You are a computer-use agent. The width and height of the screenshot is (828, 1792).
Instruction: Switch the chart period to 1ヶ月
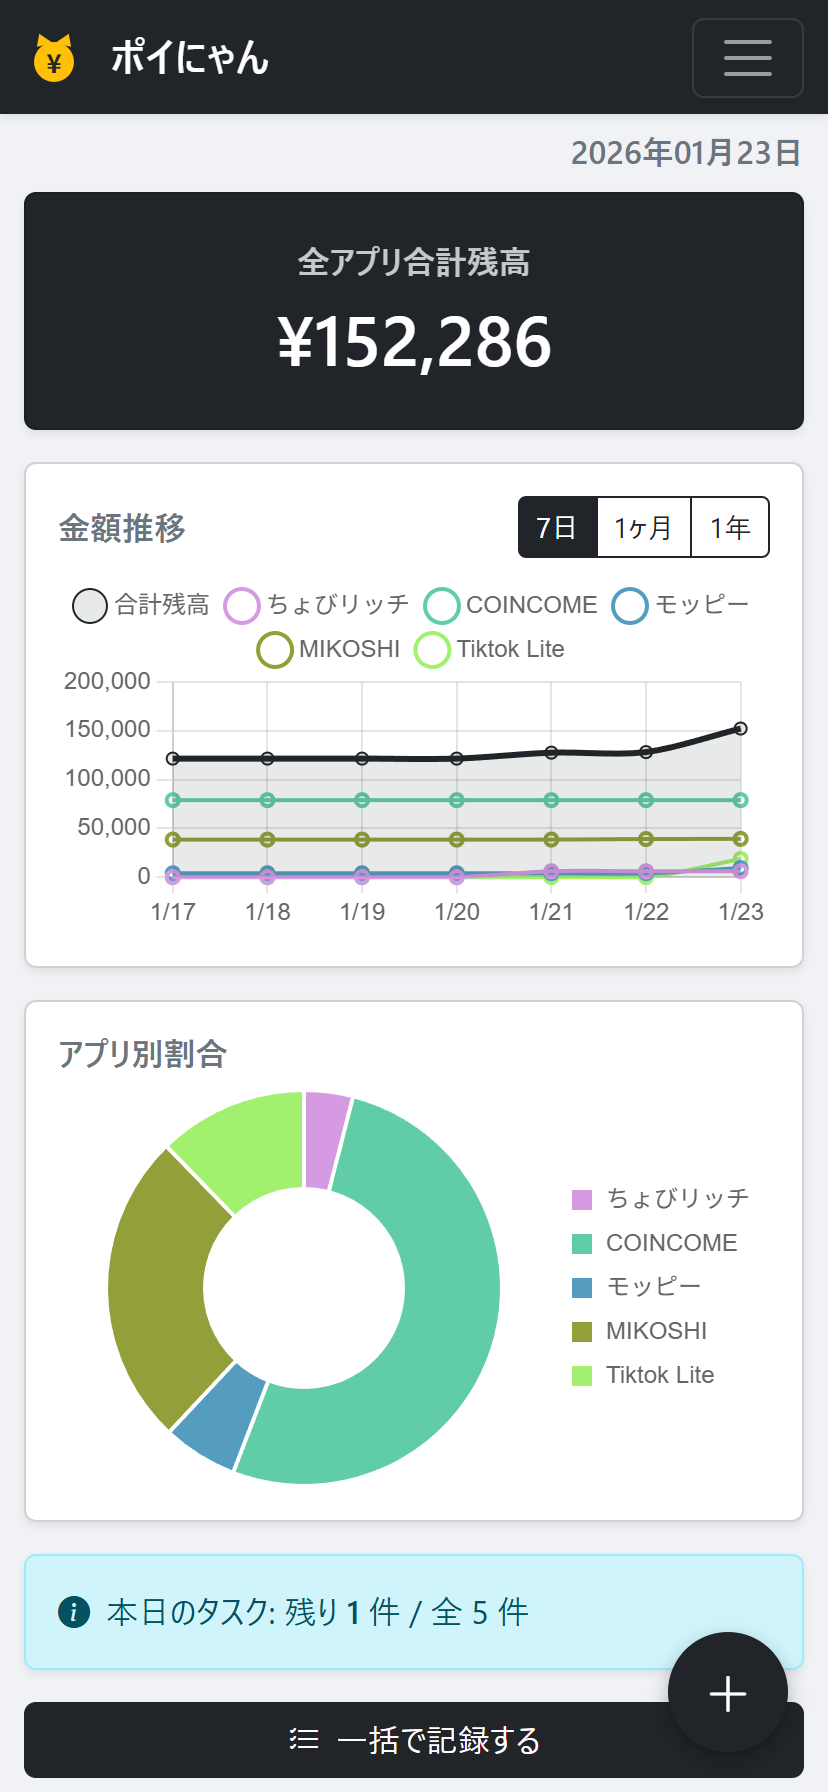[x=643, y=527]
